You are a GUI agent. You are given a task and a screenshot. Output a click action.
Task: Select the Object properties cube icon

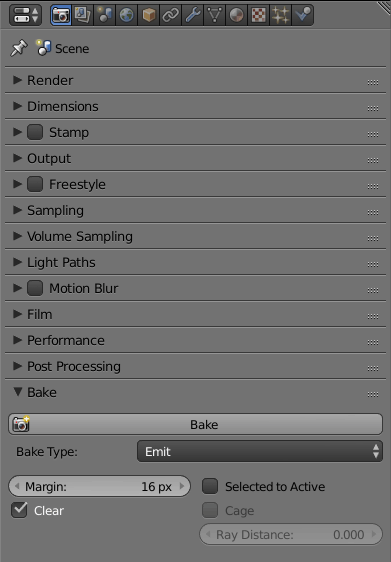(x=149, y=15)
